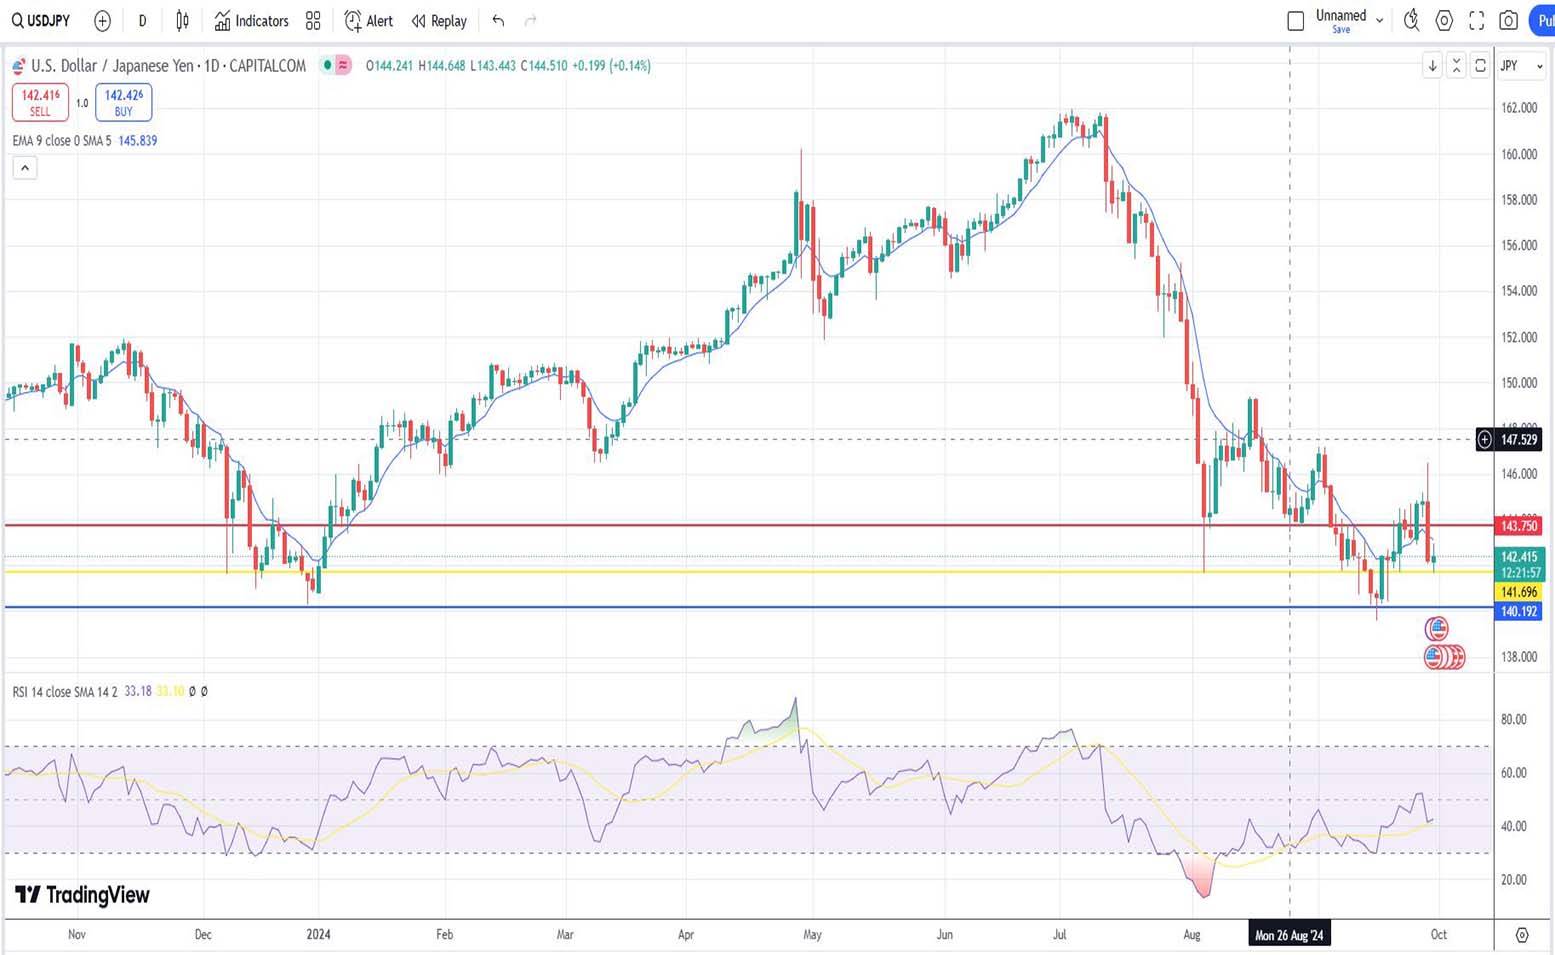
Task: Click the red SELL 142.416 button
Action: (40, 102)
